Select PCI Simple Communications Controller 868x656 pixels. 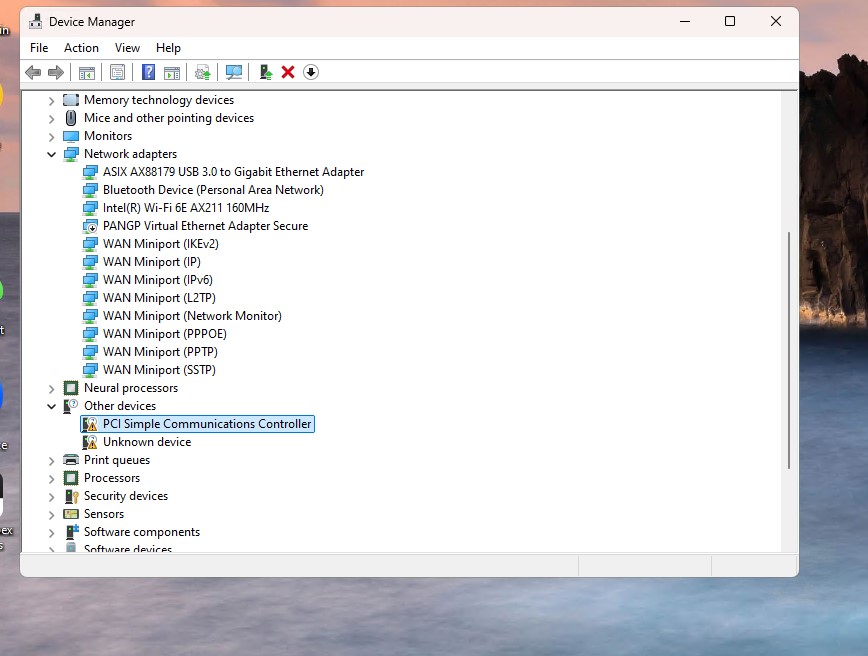pyautogui.click(x=205, y=423)
